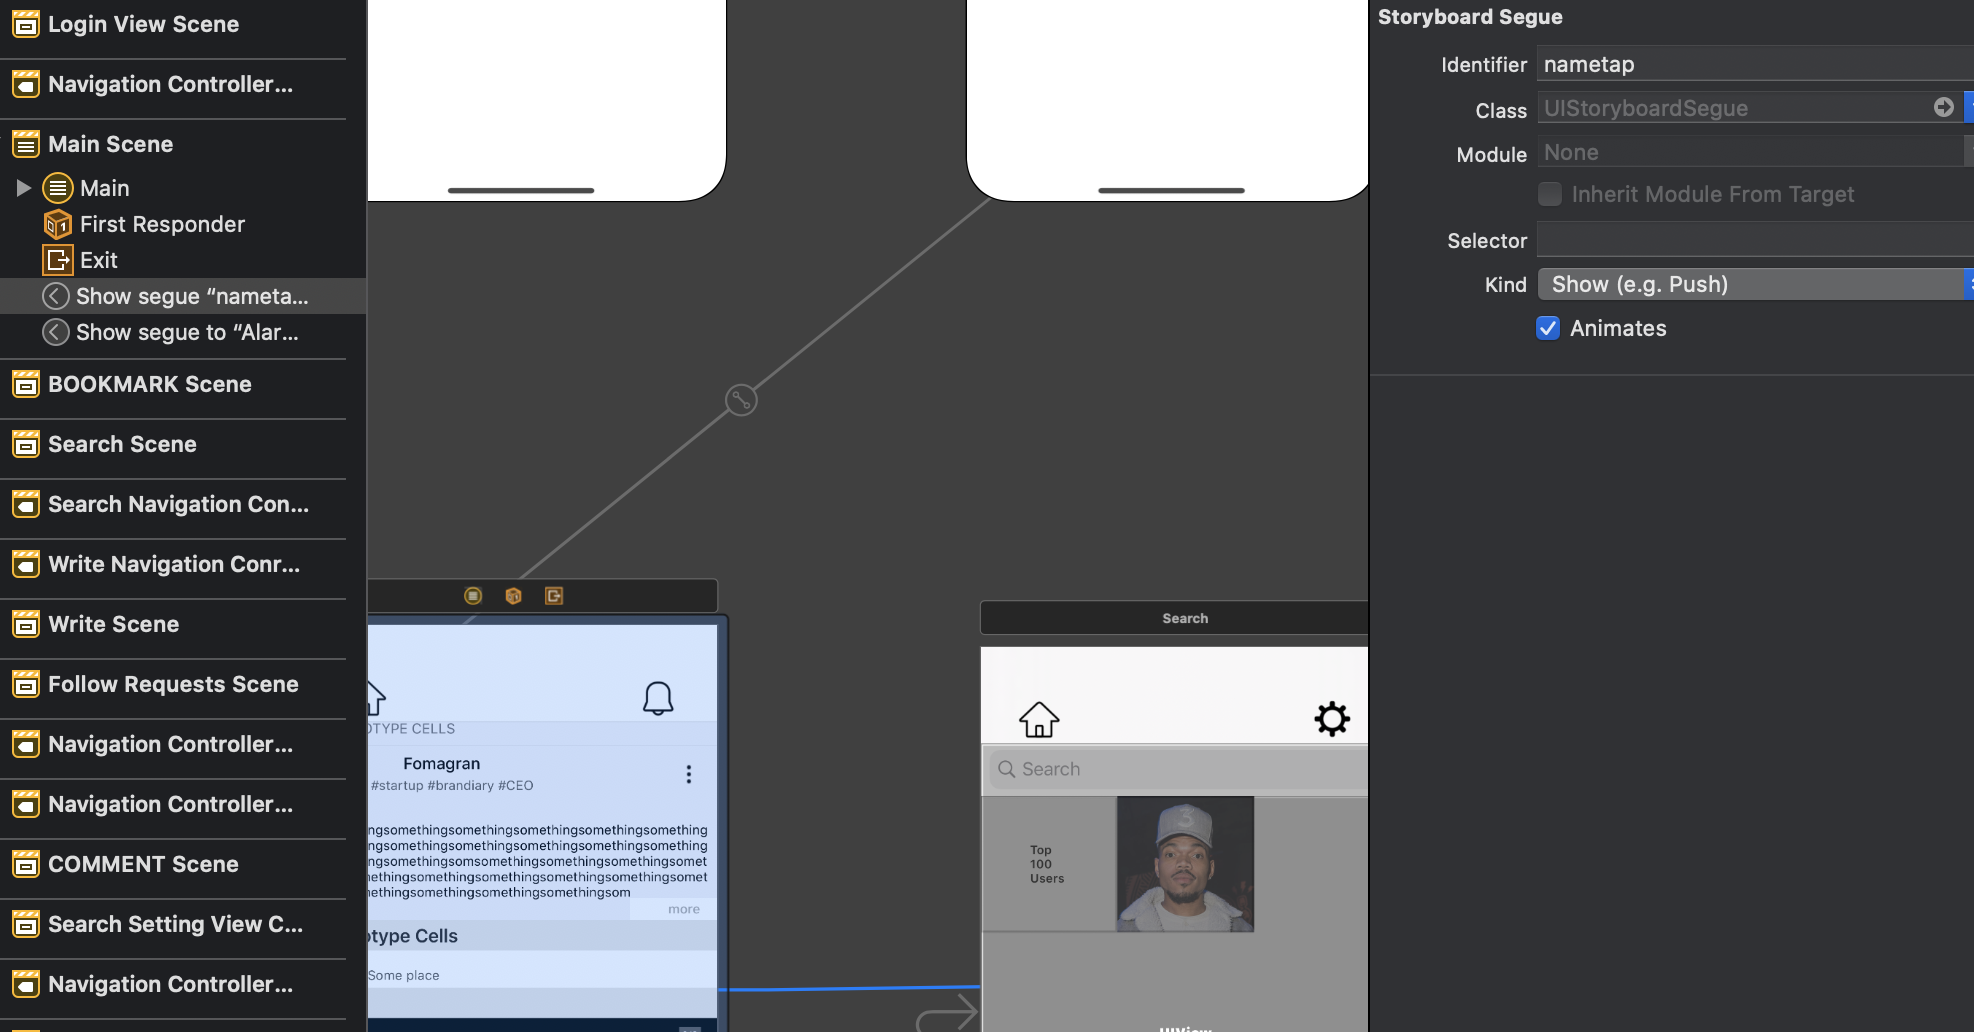Click the empty Selector field
The height and width of the screenshot is (1032, 1974).
(1755, 240)
